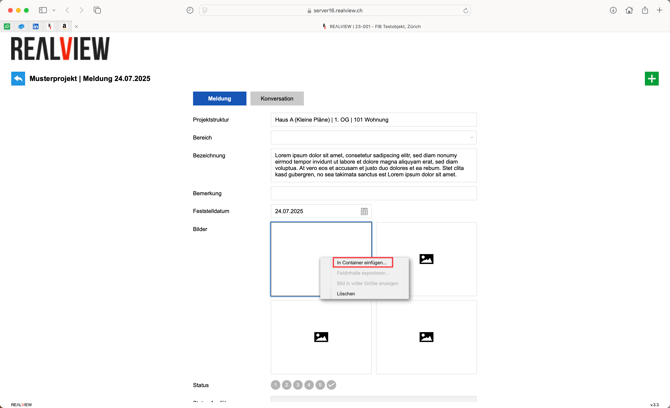Screen dimensions: 670x408
Task: Select the status checkmark circle
Action: click(x=332, y=385)
